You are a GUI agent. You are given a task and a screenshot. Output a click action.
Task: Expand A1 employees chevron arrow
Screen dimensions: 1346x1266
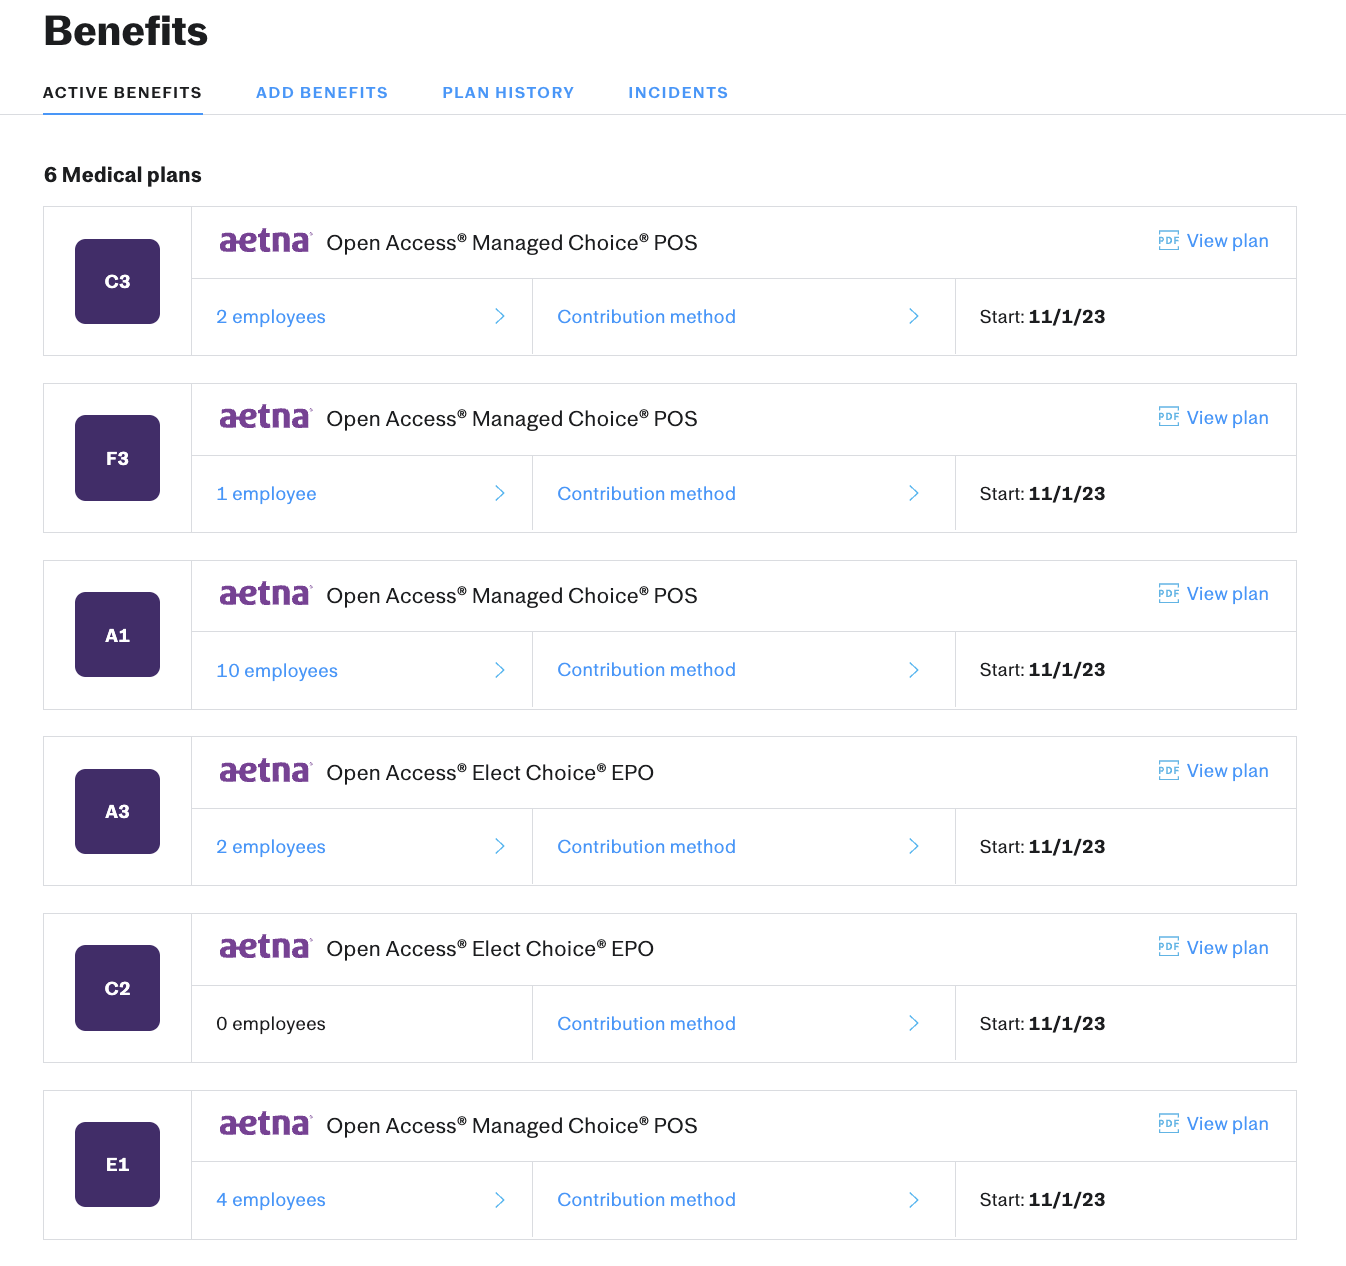[500, 670]
